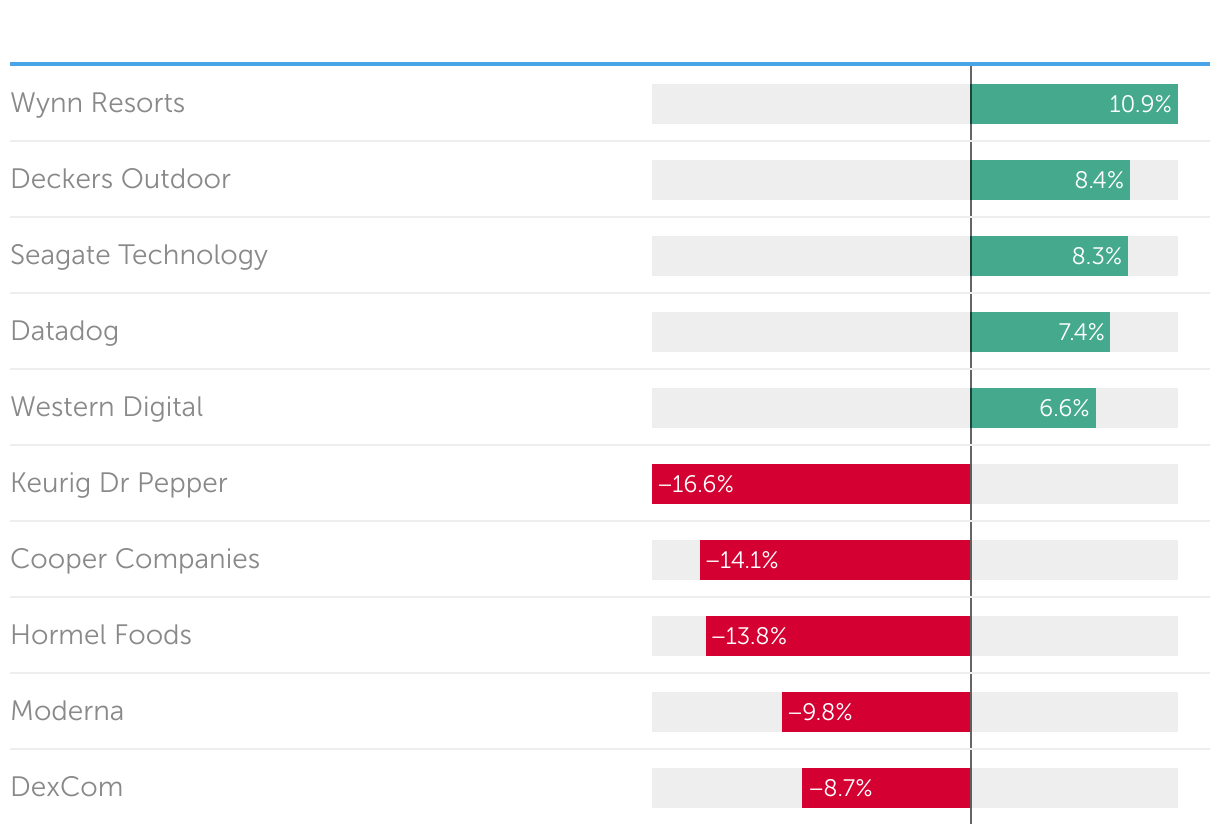The width and height of the screenshot is (1220, 834).
Task: Open the DexCom row label
Action: [67, 787]
